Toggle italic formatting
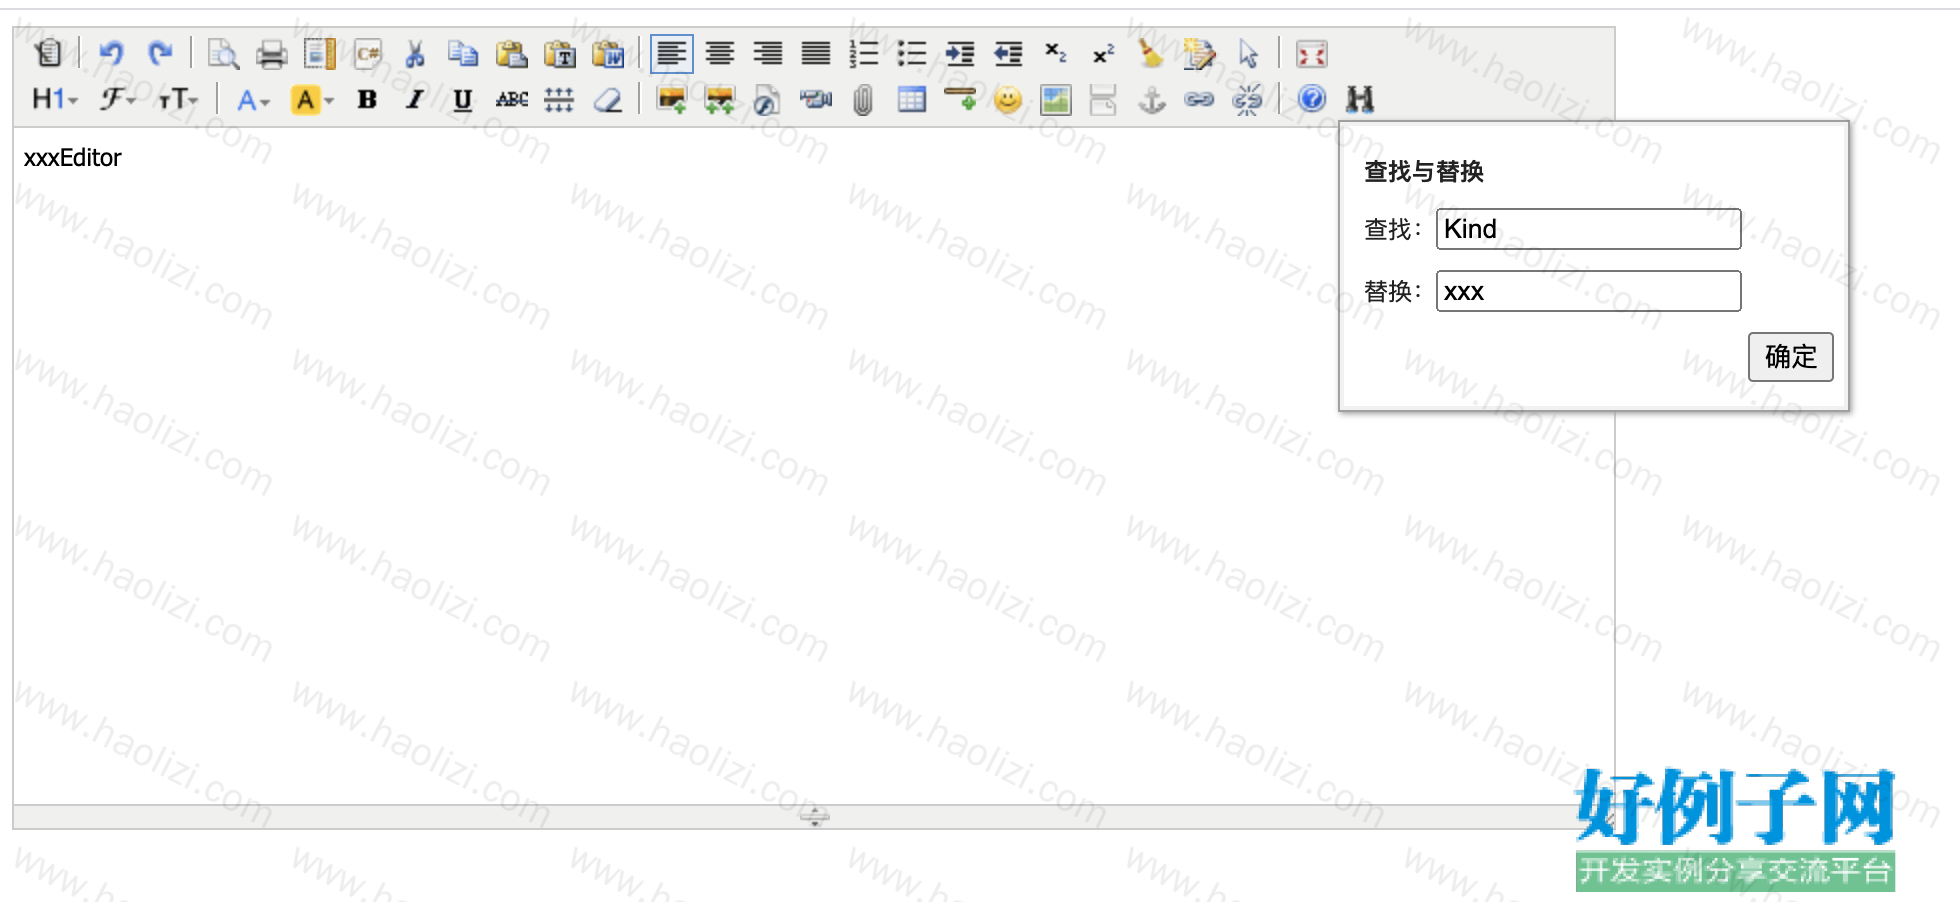 (x=415, y=99)
